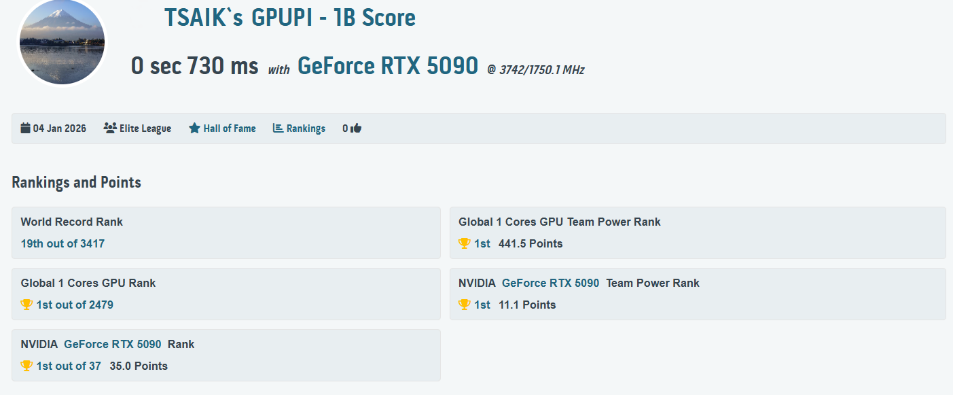The image size is (953, 395).
Task: Click trophy icon in Global 1 Cores GPU Rank
Action: pyautogui.click(x=26, y=304)
